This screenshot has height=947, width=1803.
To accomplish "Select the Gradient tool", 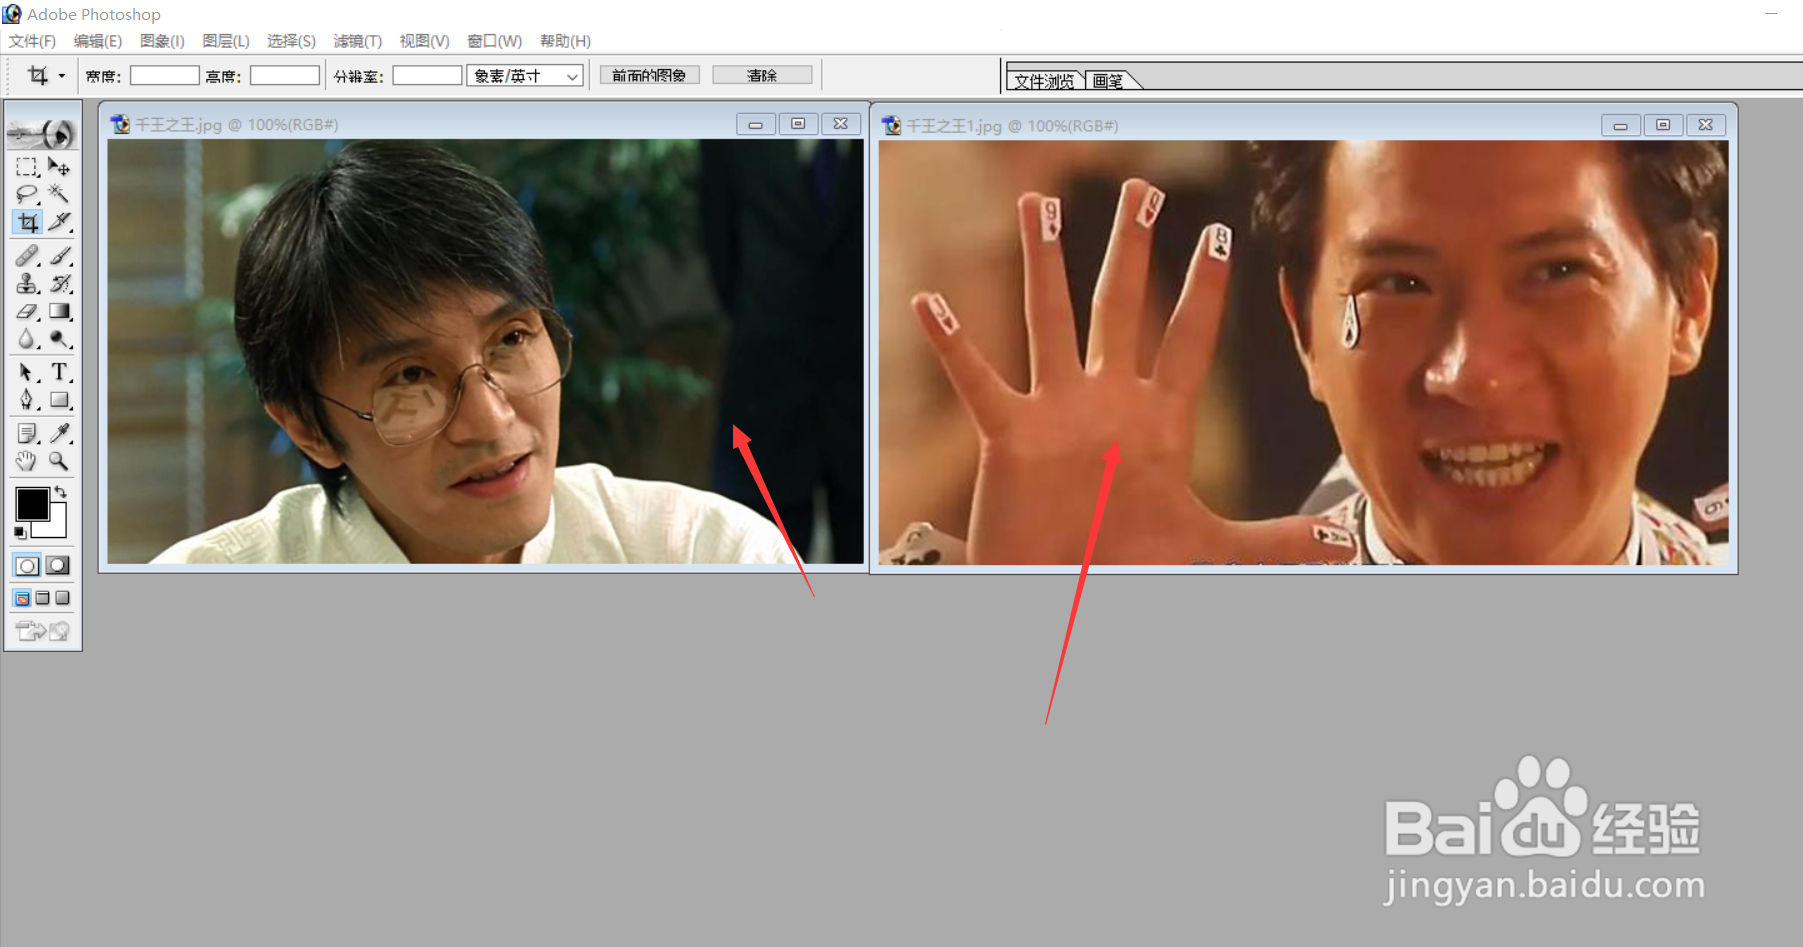I will (x=59, y=312).
